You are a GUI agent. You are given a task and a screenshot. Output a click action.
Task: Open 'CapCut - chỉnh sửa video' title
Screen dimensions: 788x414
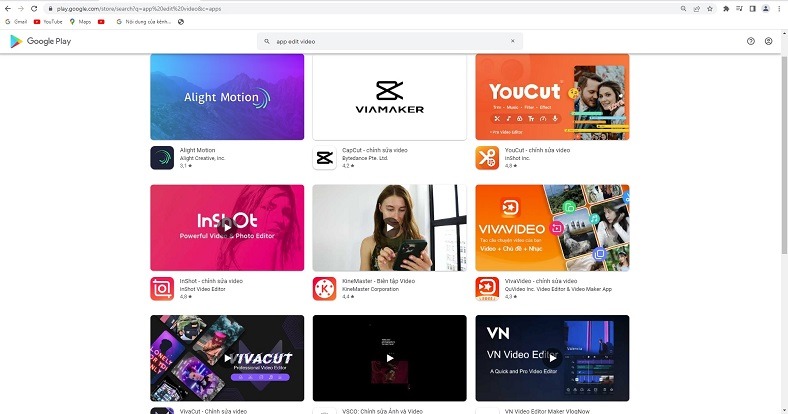375,150
